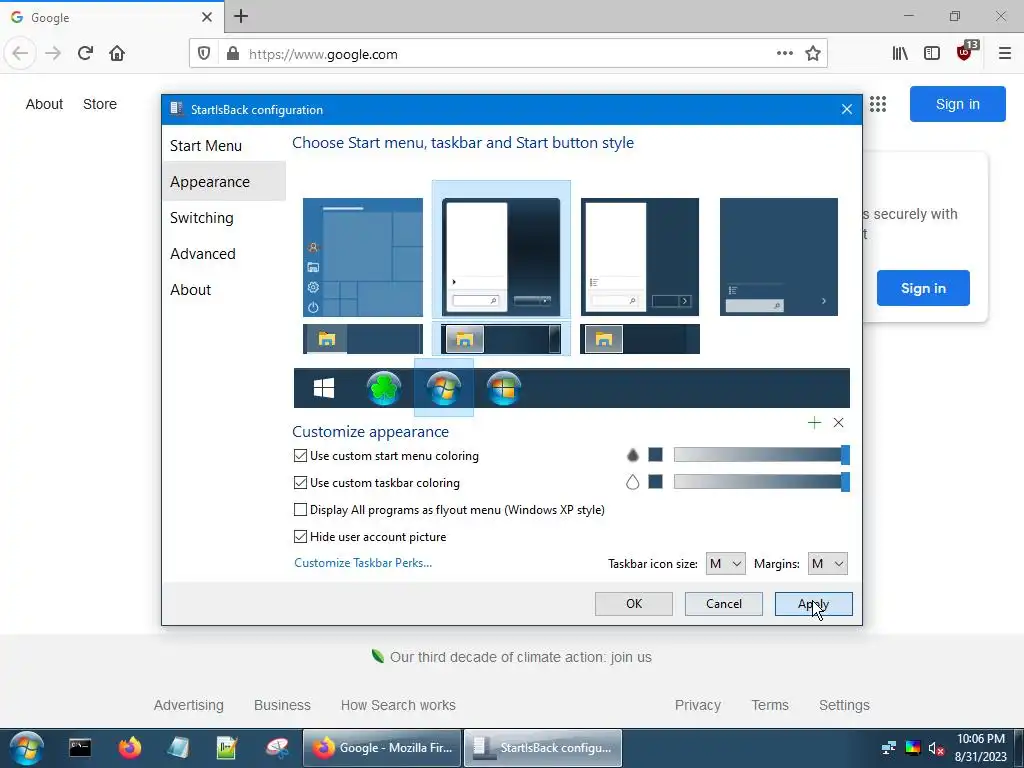Click the top Google Sign in button
1024x768 pixels.
point(957,104)
